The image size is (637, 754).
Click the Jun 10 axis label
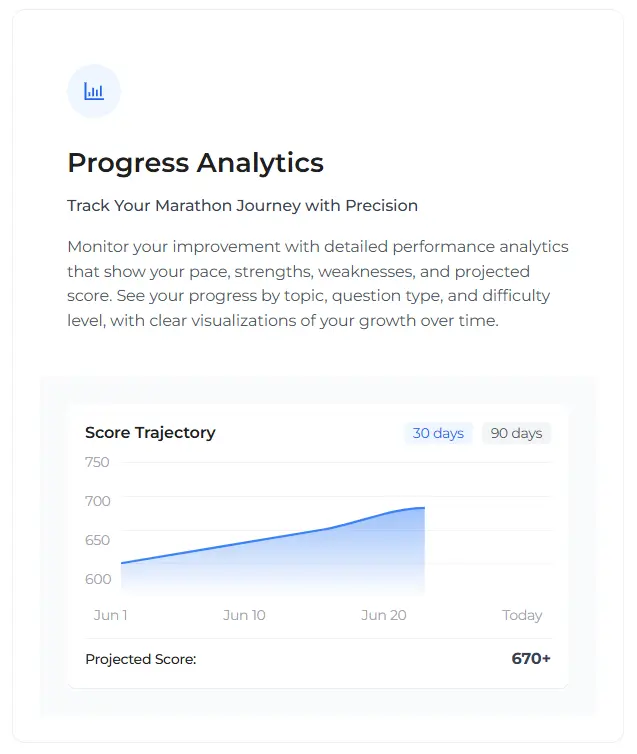[244, 615]
